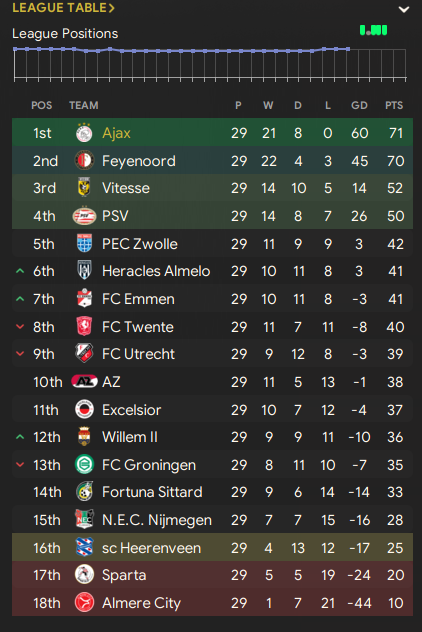Click last point on League Positions graph
Image resolution: width=422 pixels, height=632 pixels.
(x=348, y=49)
